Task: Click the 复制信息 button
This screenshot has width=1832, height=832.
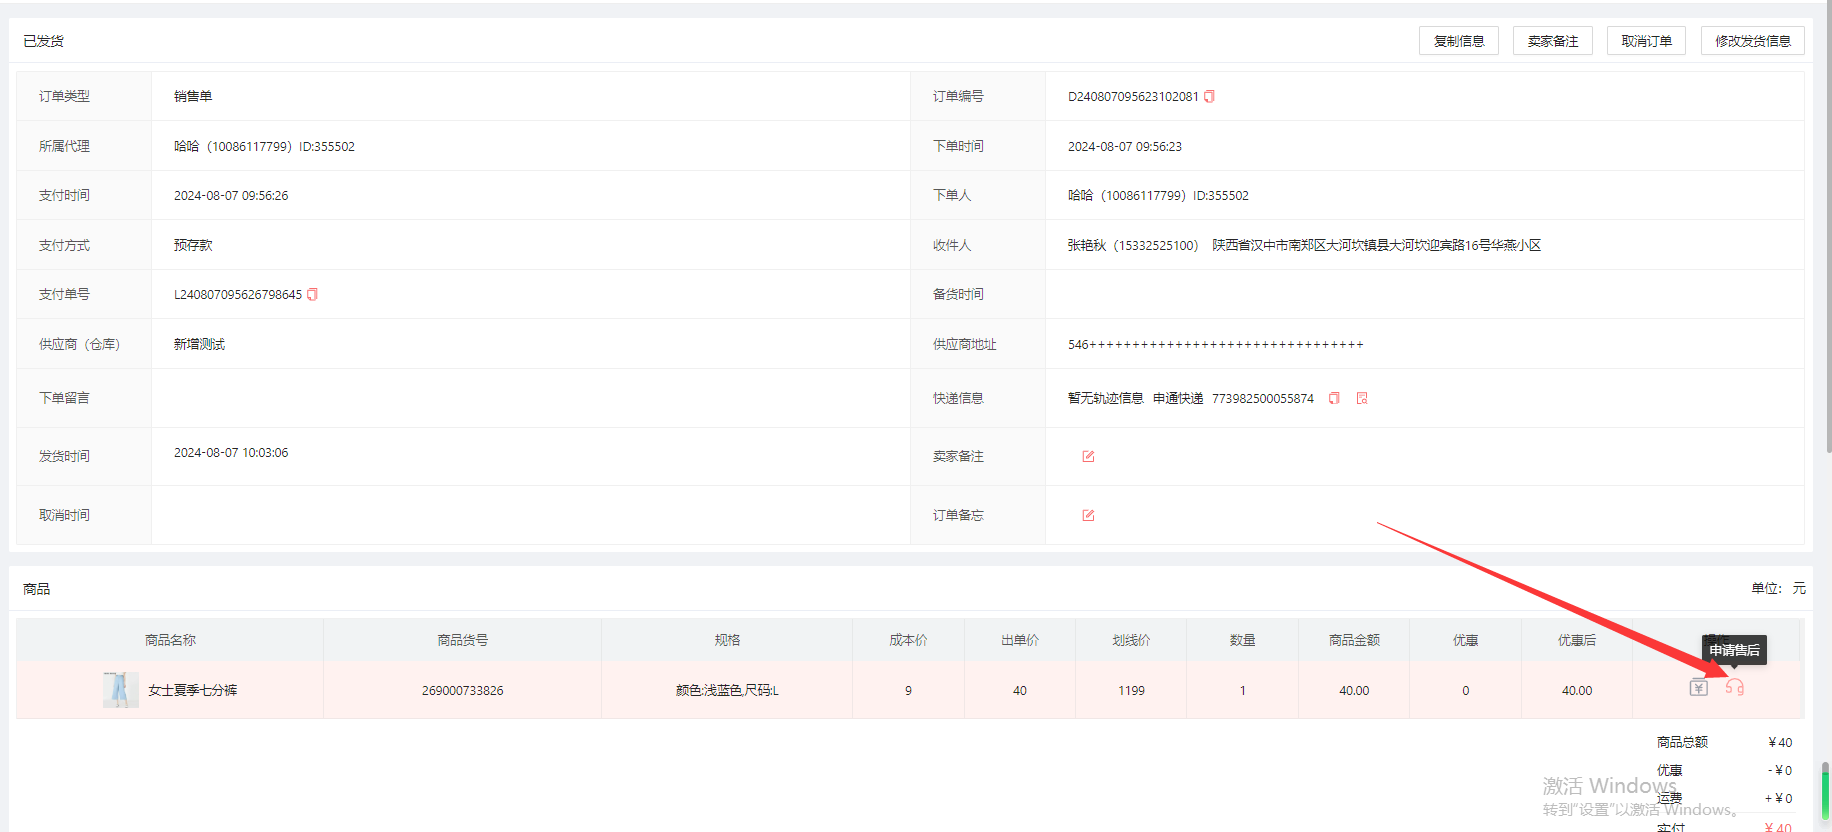Action: pyautogui.click(x=1458, y=41)
